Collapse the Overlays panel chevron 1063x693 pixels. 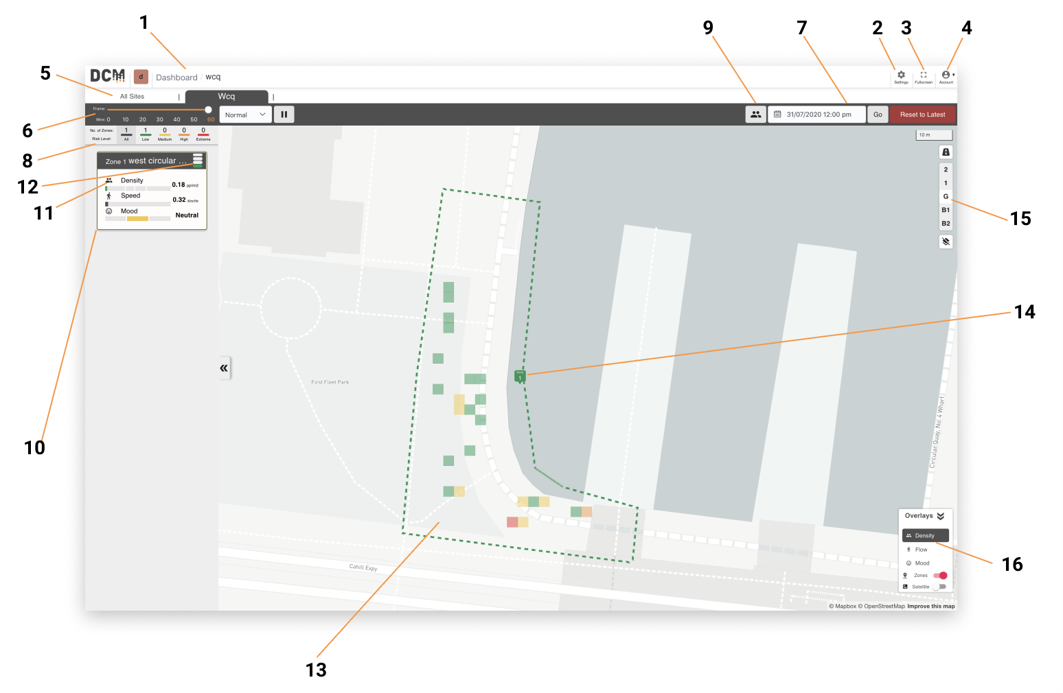pos(941,516)
